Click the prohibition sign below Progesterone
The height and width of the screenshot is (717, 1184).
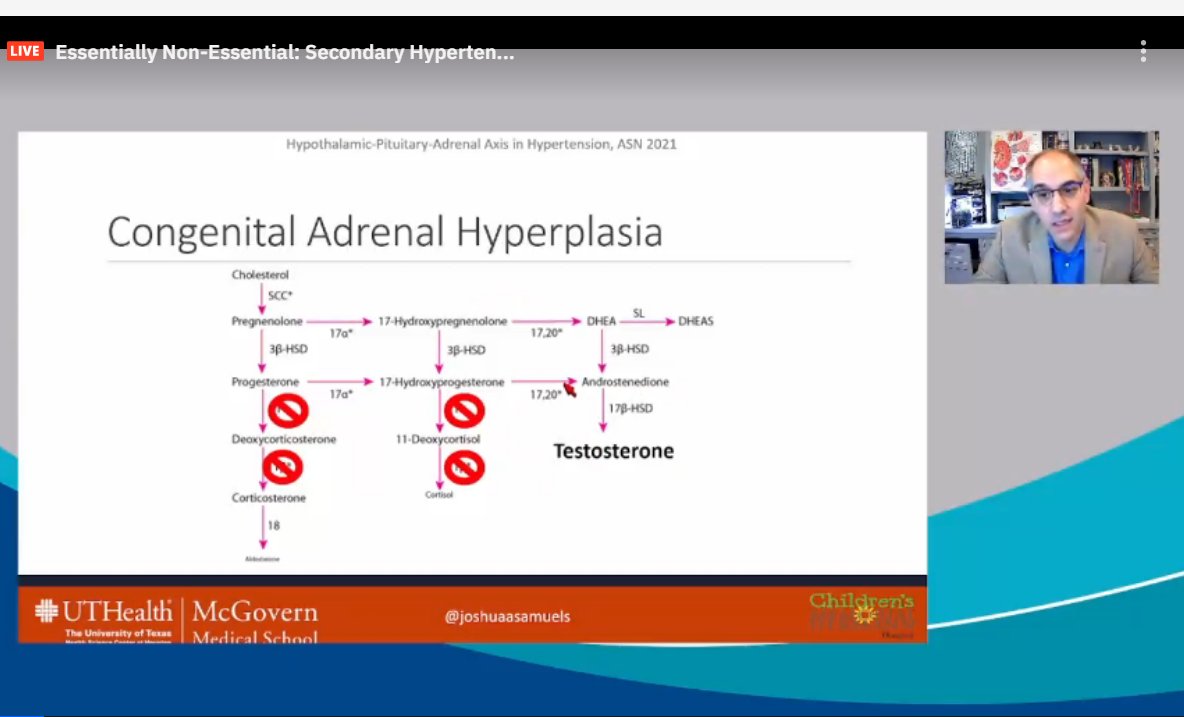click(288, 411)
